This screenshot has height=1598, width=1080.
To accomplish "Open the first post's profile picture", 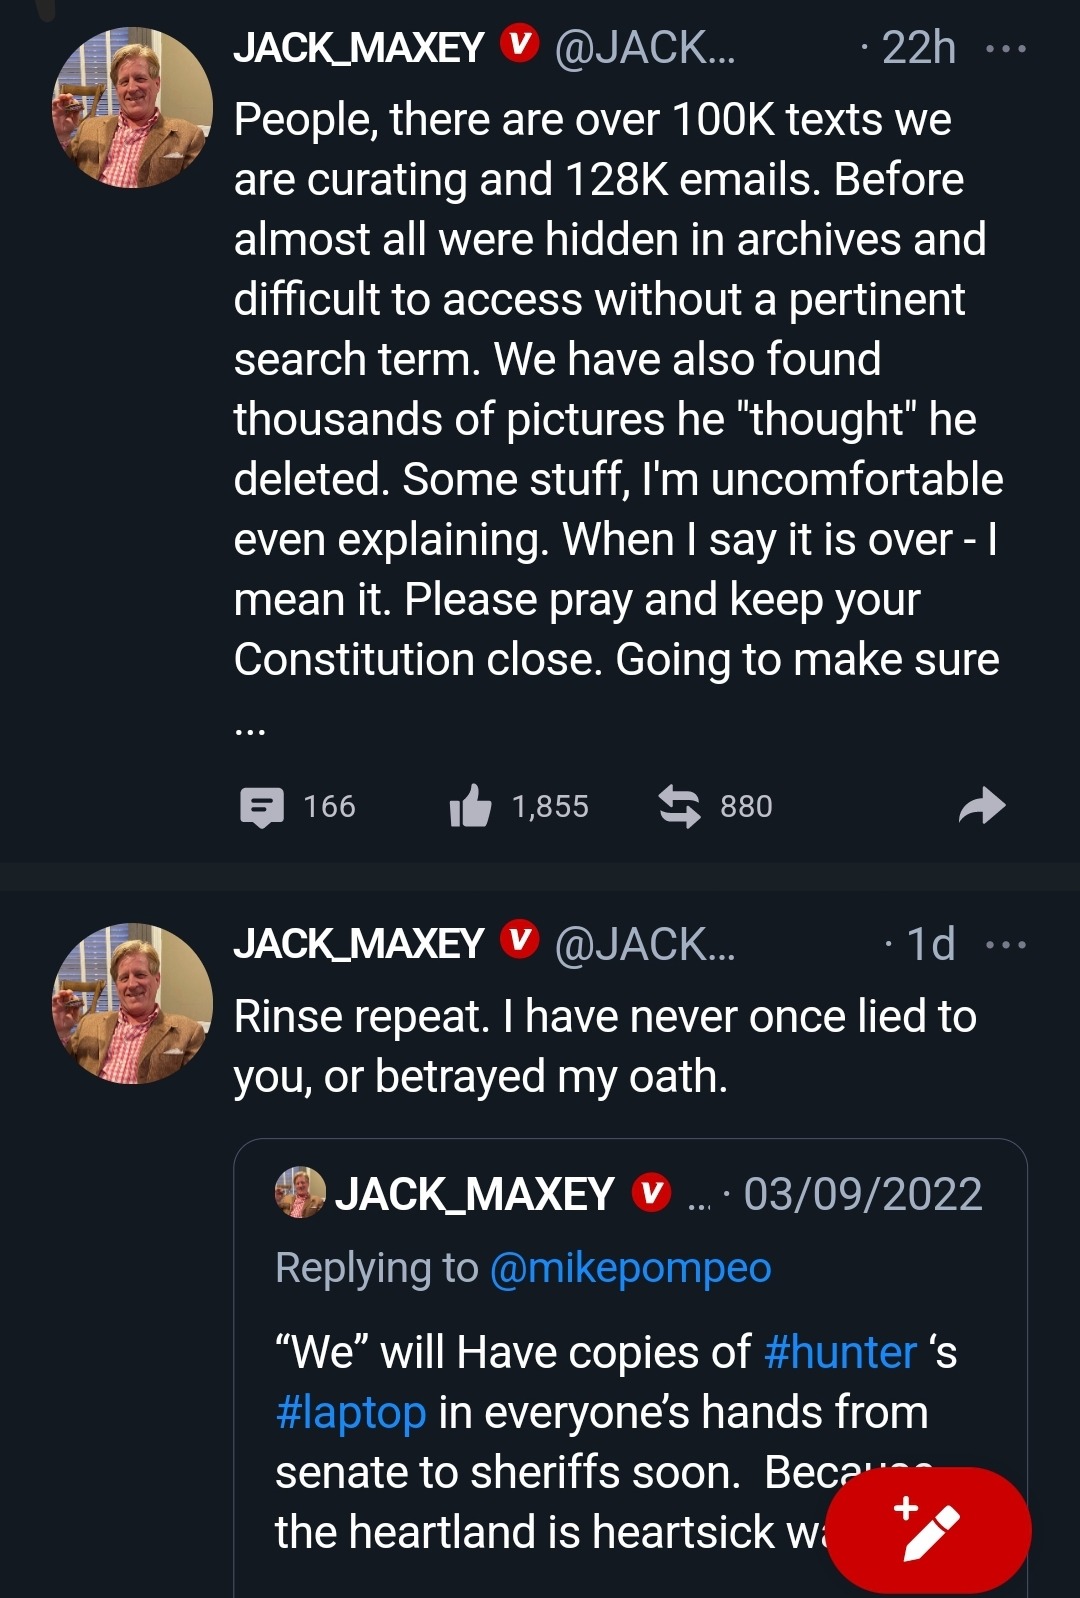I will (132, 108).
